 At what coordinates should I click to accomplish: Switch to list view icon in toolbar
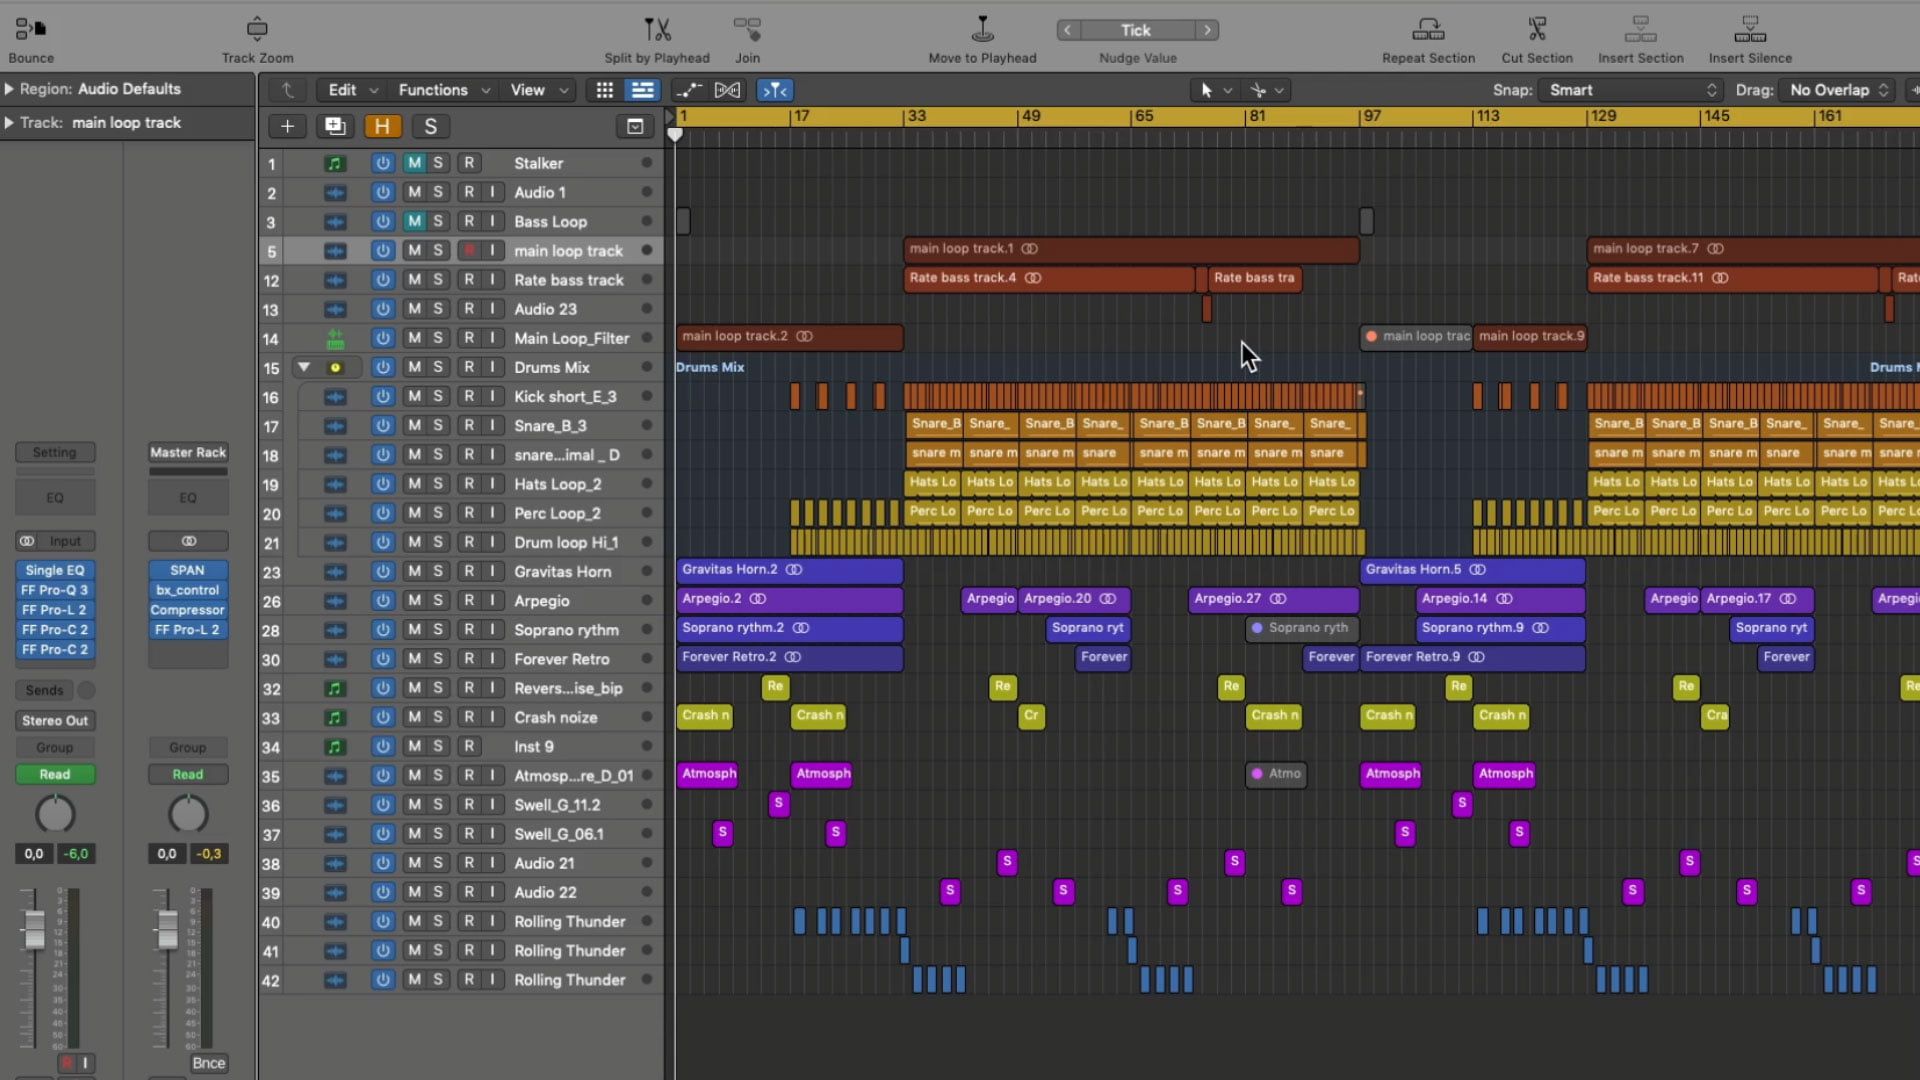point(642,90)
